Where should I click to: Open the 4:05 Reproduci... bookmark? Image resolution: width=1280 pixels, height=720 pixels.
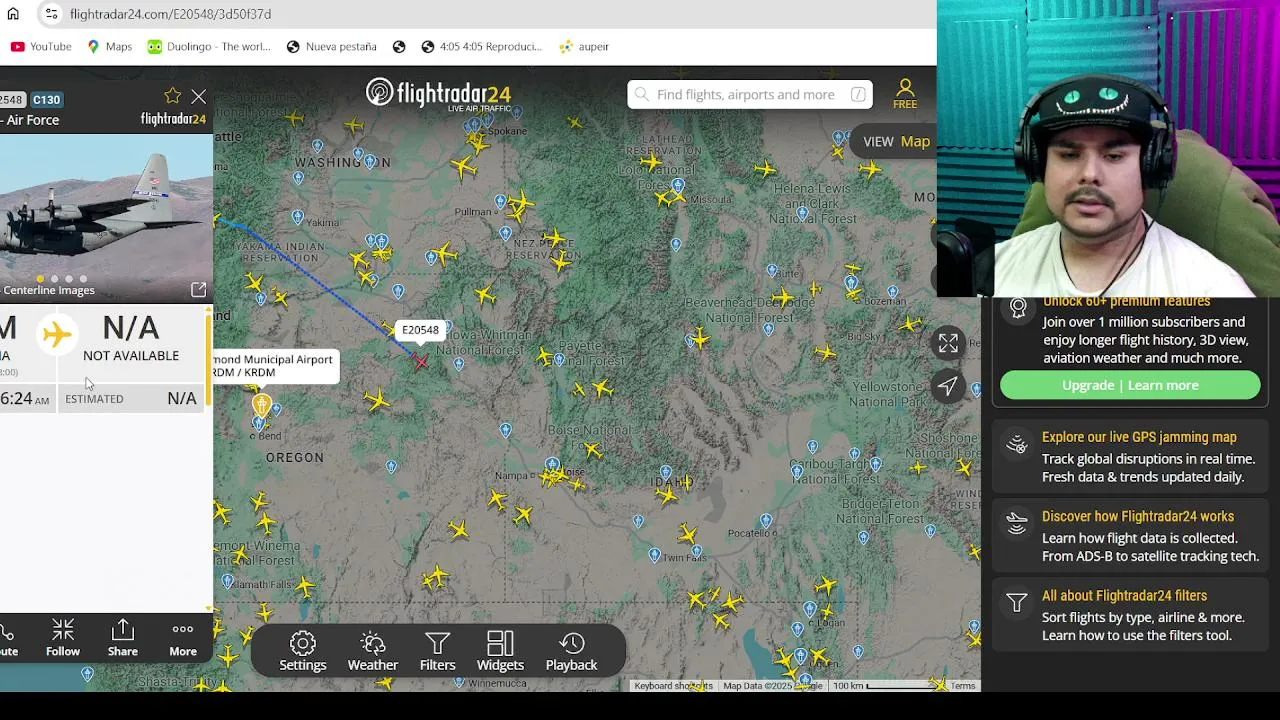[x=481, y=46]
